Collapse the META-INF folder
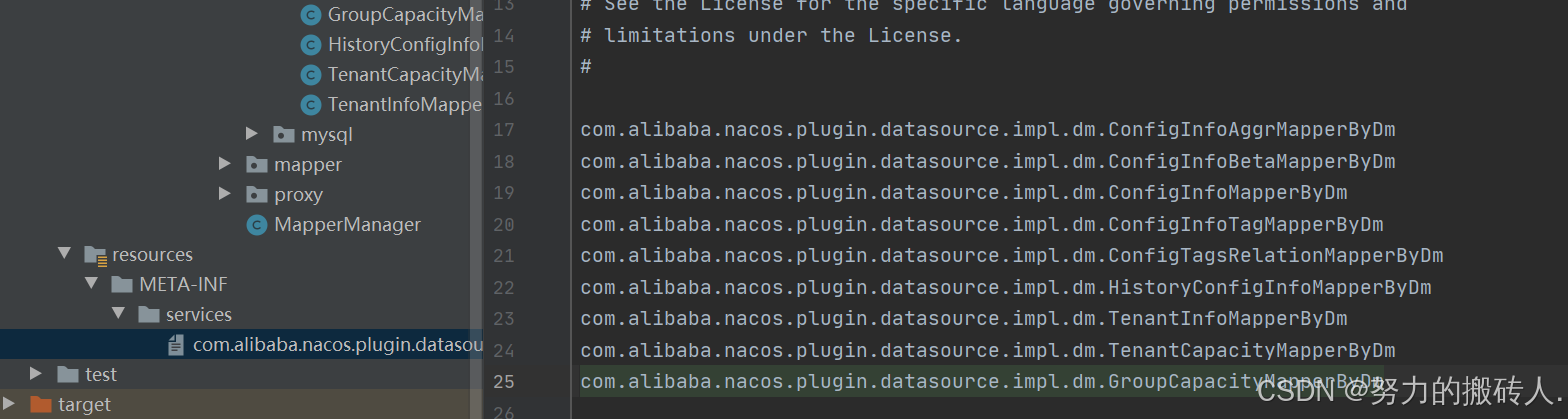Image resolution: width=1568 pixels, height=419 pixels. [x=92, y=284]
